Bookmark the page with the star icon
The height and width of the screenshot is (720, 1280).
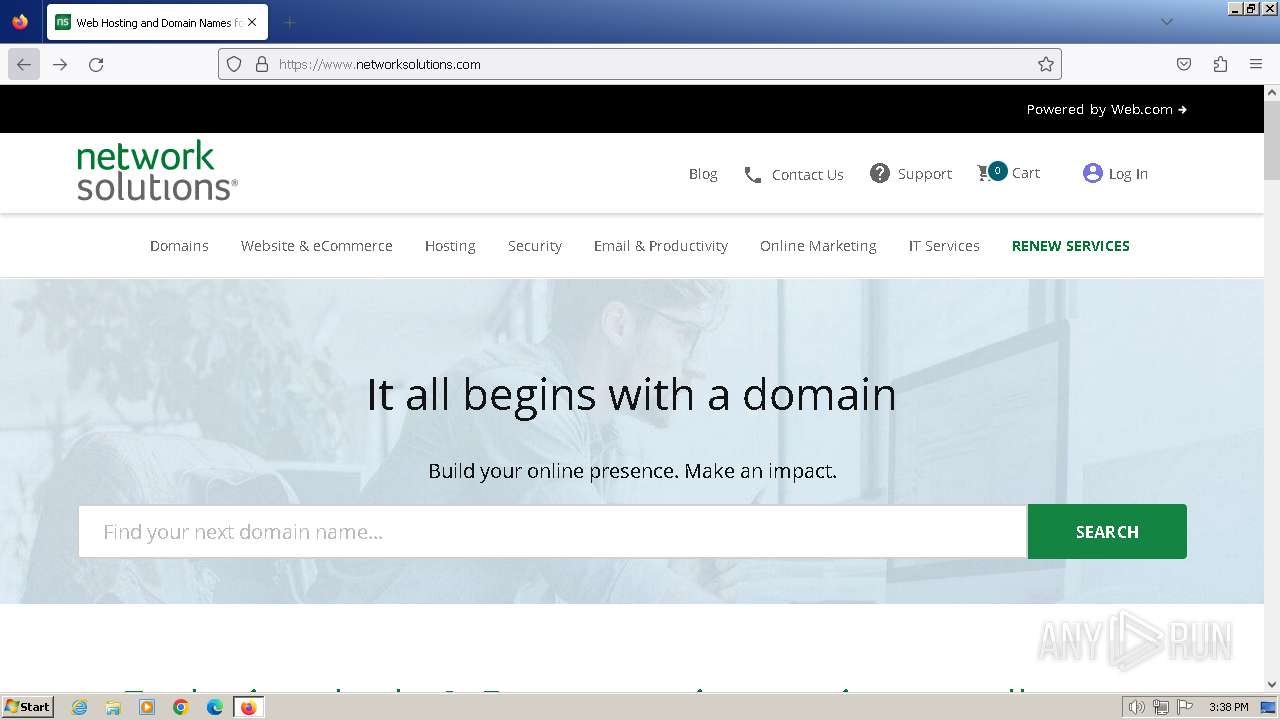[1046, 64]
